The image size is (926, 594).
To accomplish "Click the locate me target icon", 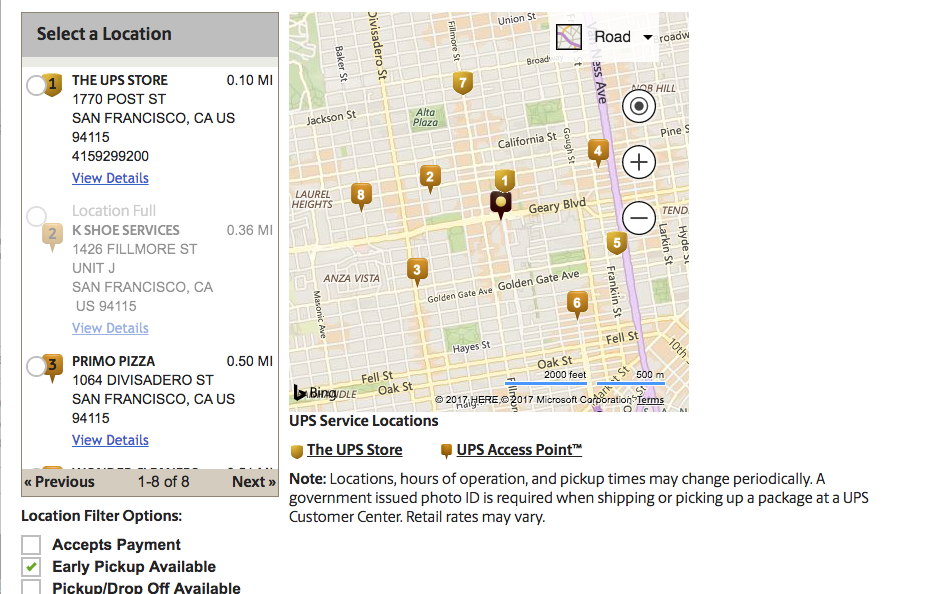I will 639,106.
